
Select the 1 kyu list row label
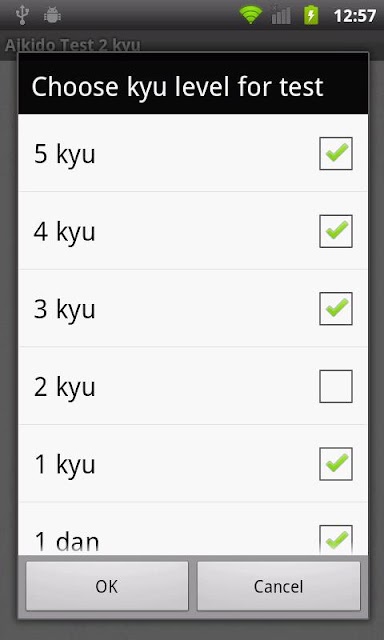pyautogui.click(x=65, y=464)
